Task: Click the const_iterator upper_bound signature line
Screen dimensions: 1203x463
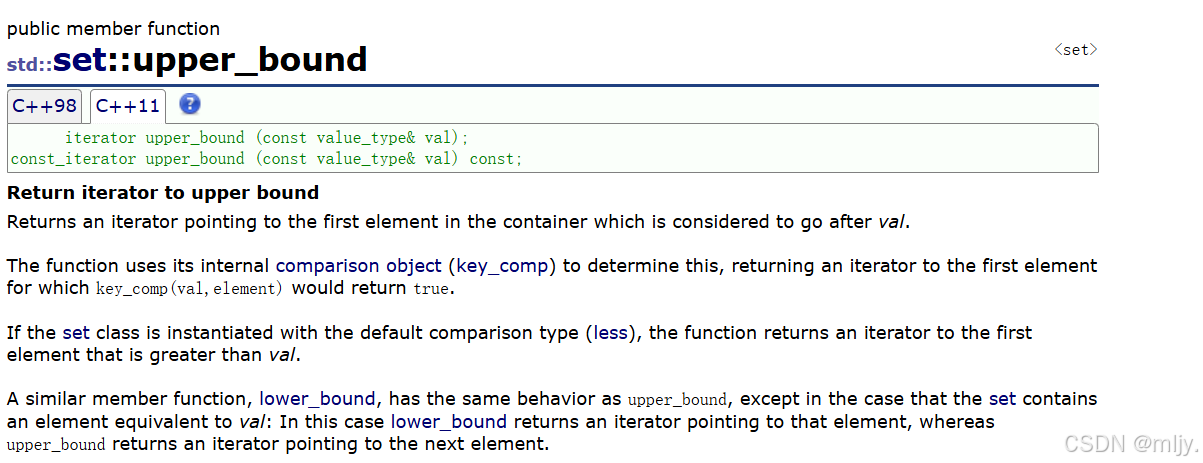Action: [266, 158]
